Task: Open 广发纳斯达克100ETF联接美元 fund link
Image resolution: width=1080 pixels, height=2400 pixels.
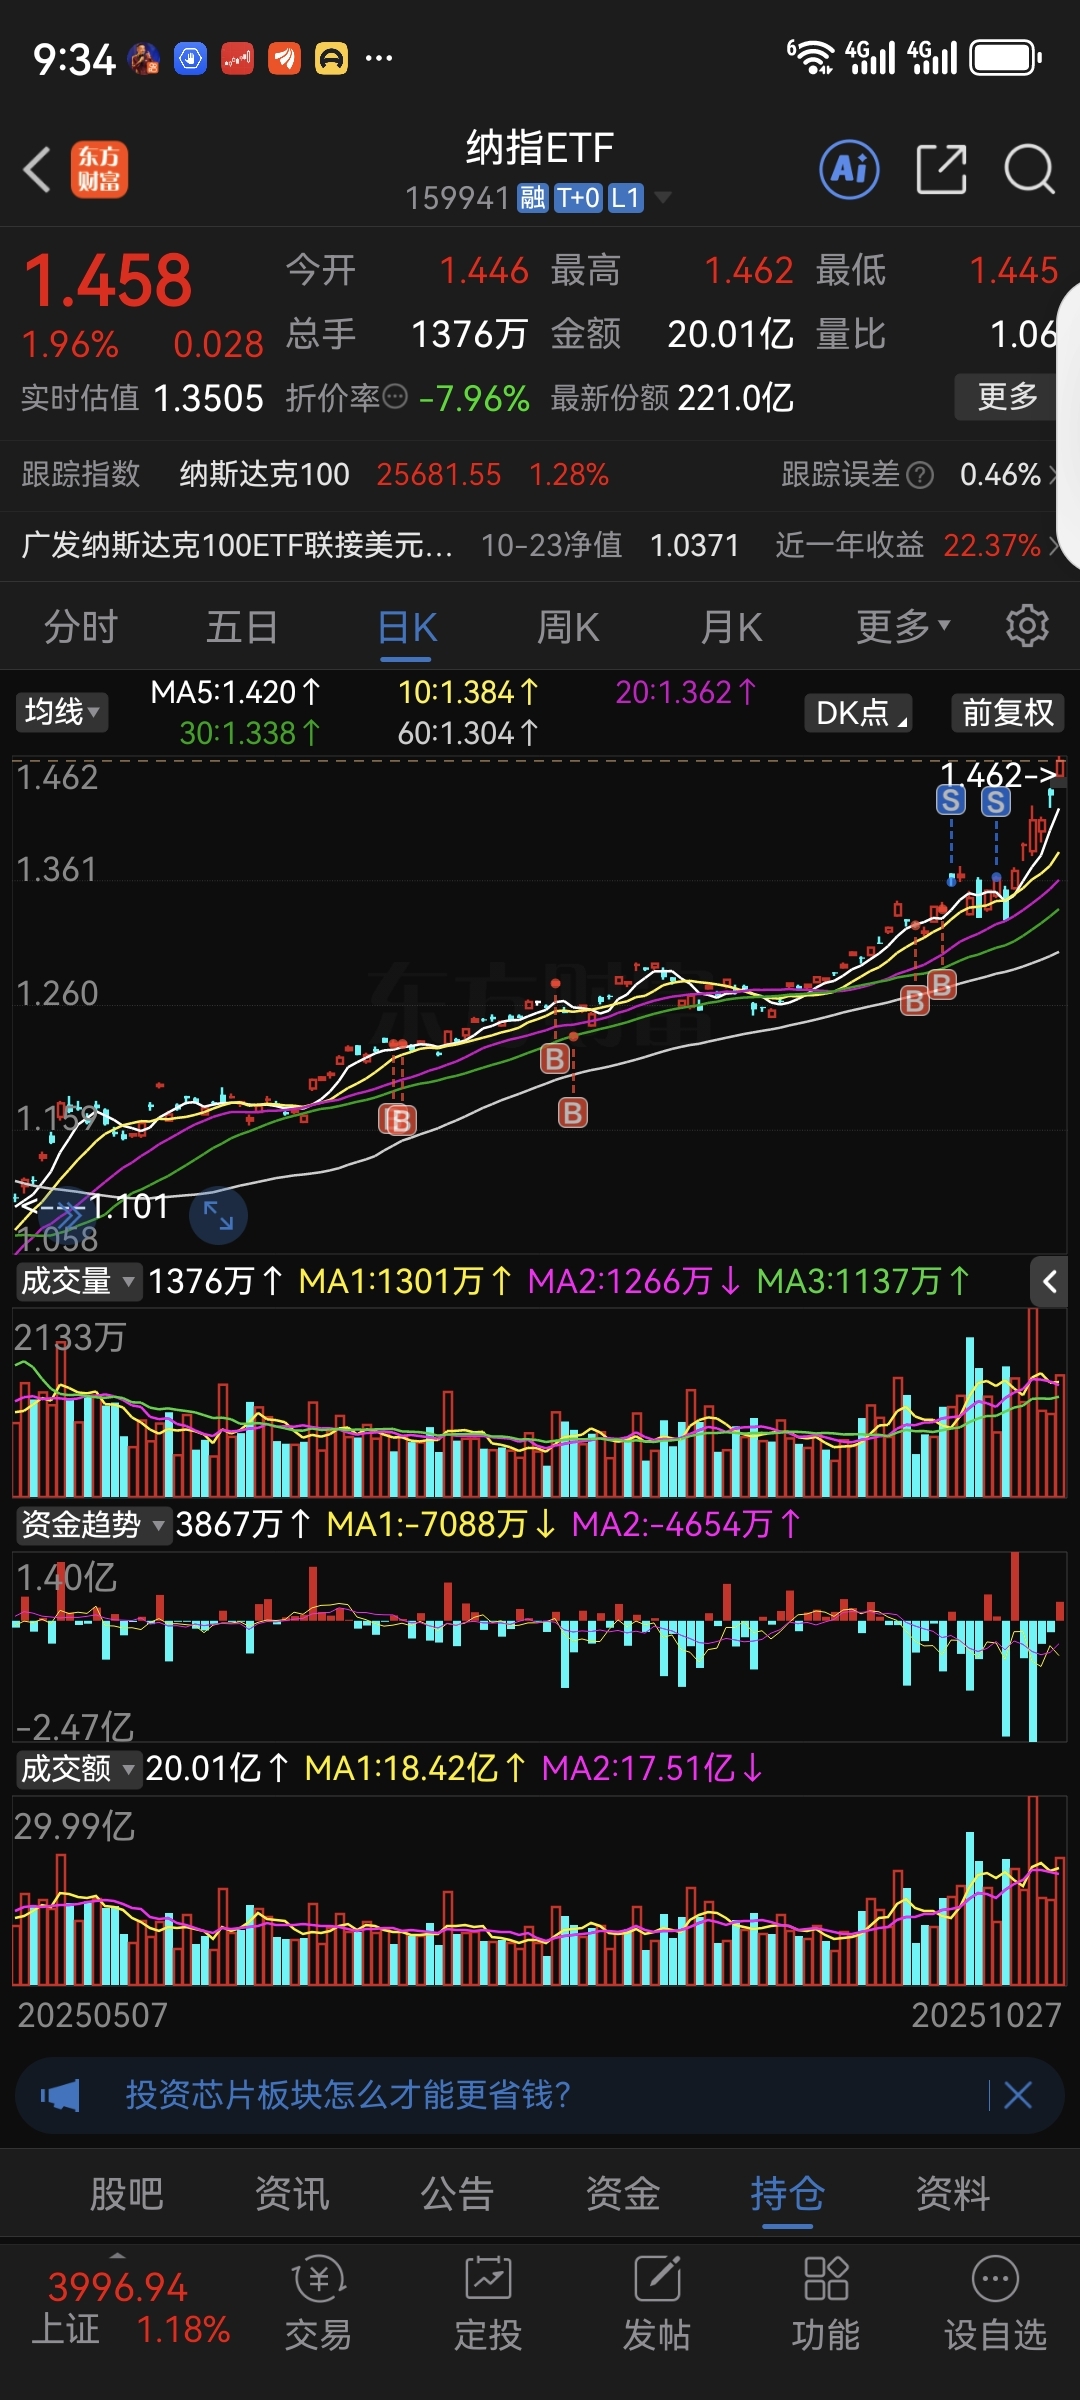Action: tap(237, 545)
